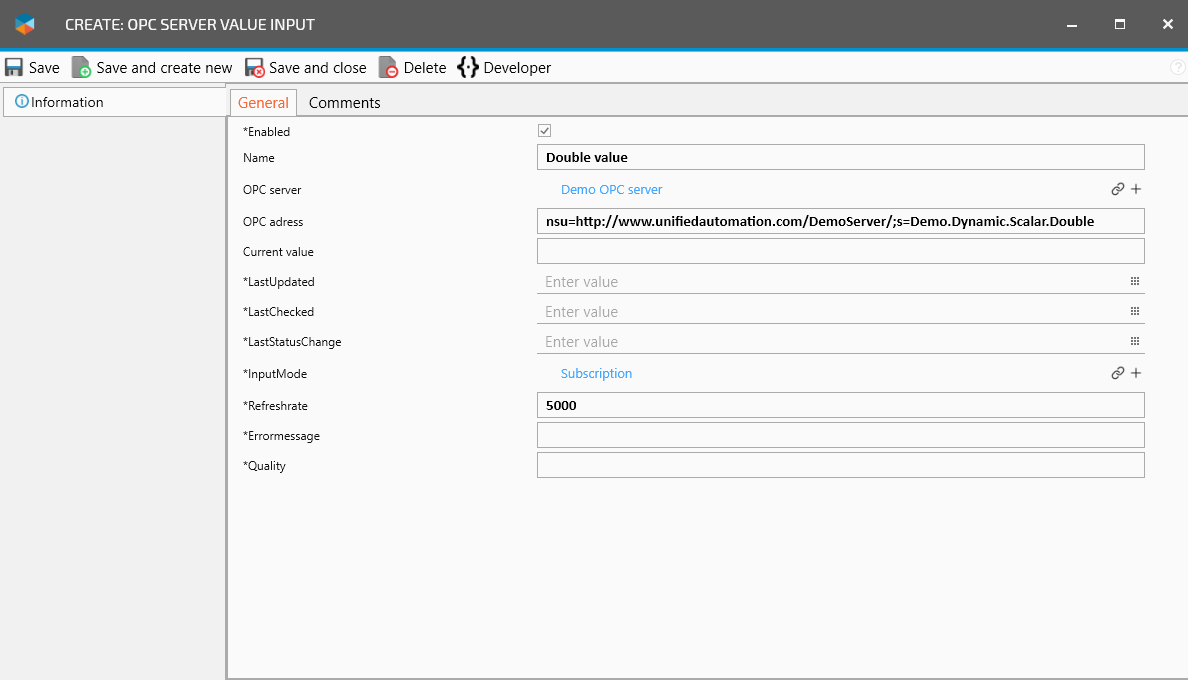The width and height of the screenshot is (1188, 680).
Task: Click the link icon in OPC server row
Action: [1118, 189]
